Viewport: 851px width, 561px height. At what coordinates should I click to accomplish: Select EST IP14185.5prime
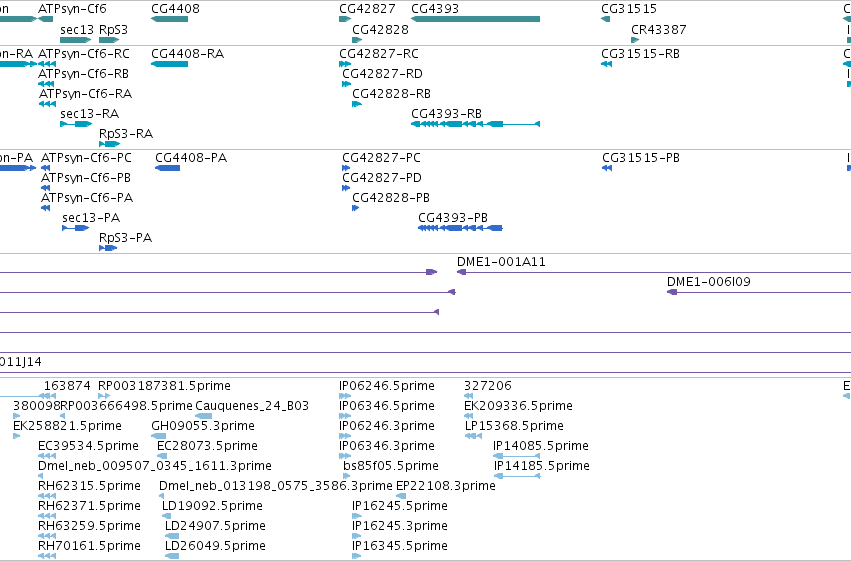[542, 467]
